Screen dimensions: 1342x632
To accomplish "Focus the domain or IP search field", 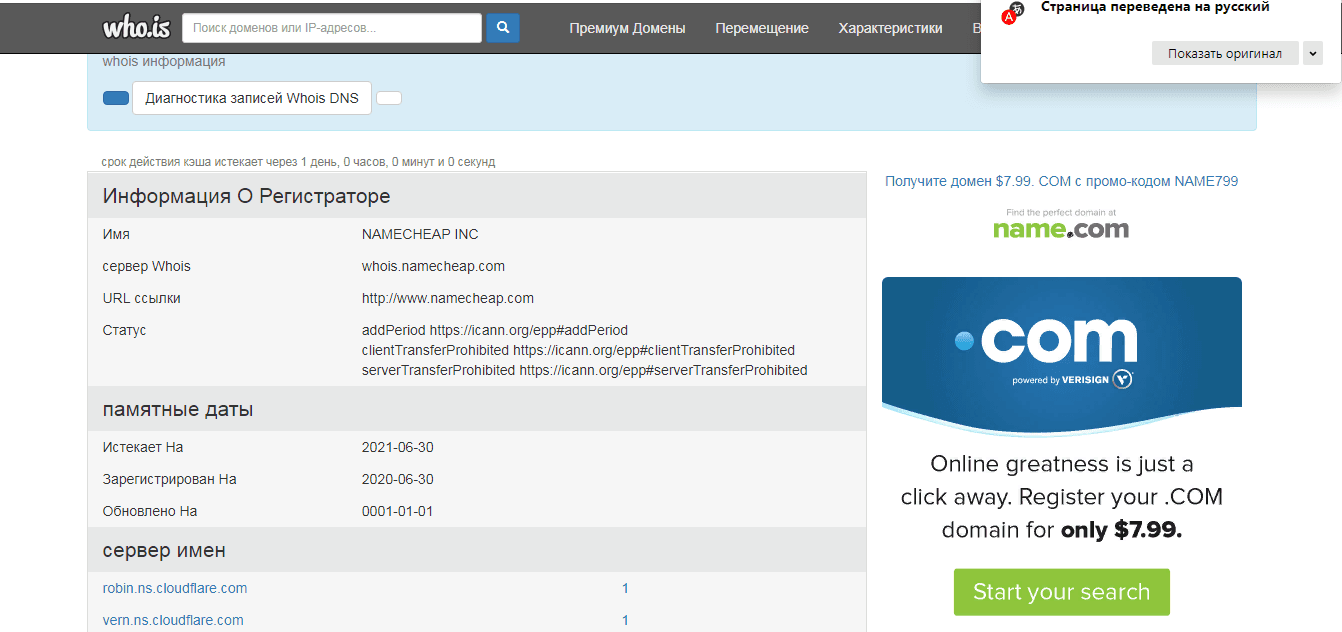I will pyautogui.click(x=332, y=28).
